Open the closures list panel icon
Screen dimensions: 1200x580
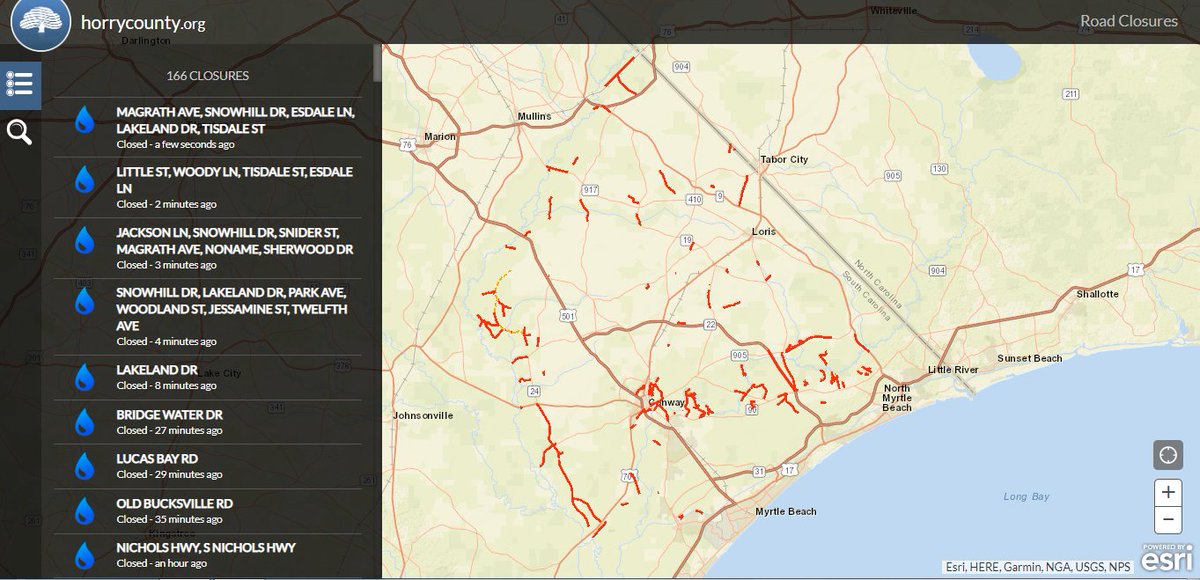point(21,84)
